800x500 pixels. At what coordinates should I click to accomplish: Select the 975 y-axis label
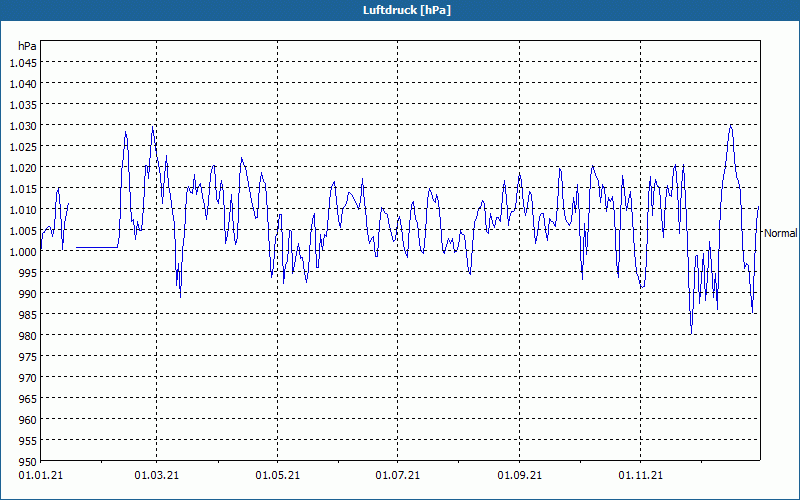(28, 357)
